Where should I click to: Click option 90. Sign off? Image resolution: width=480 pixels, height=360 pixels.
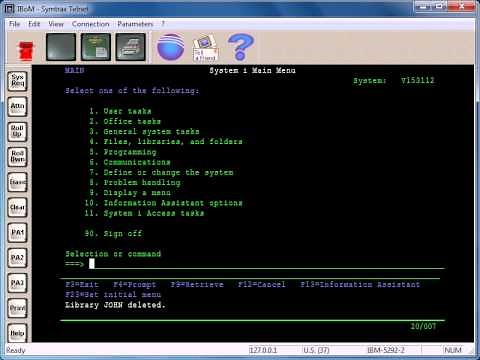(x=113, y=233)
